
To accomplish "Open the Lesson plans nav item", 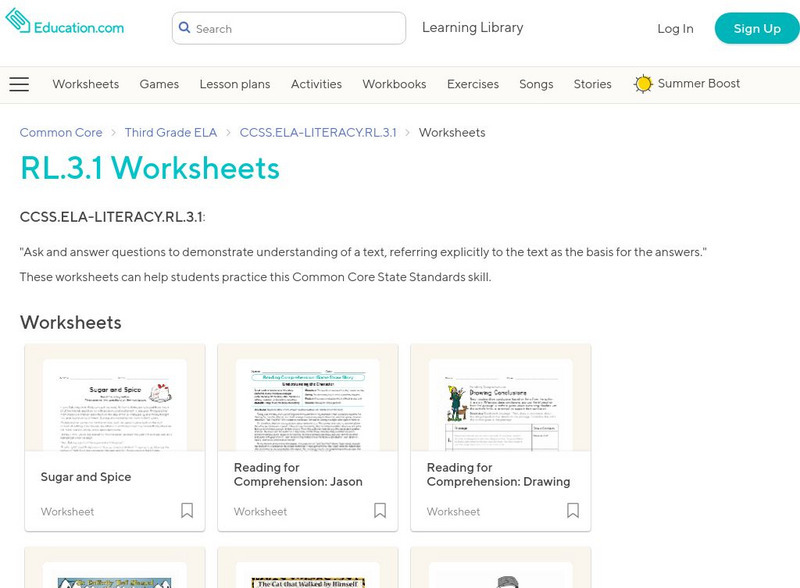I will tap(235, 84).
